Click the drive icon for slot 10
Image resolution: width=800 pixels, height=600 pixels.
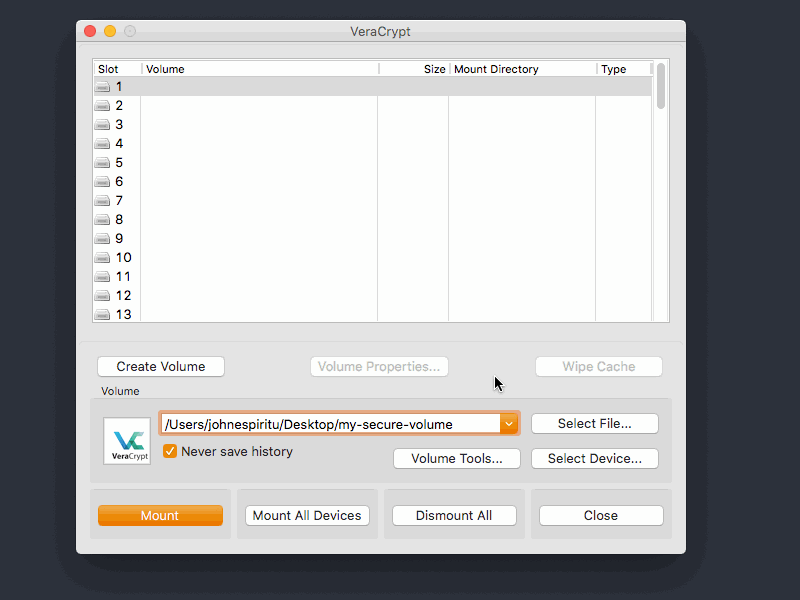[x=103, y=258]
